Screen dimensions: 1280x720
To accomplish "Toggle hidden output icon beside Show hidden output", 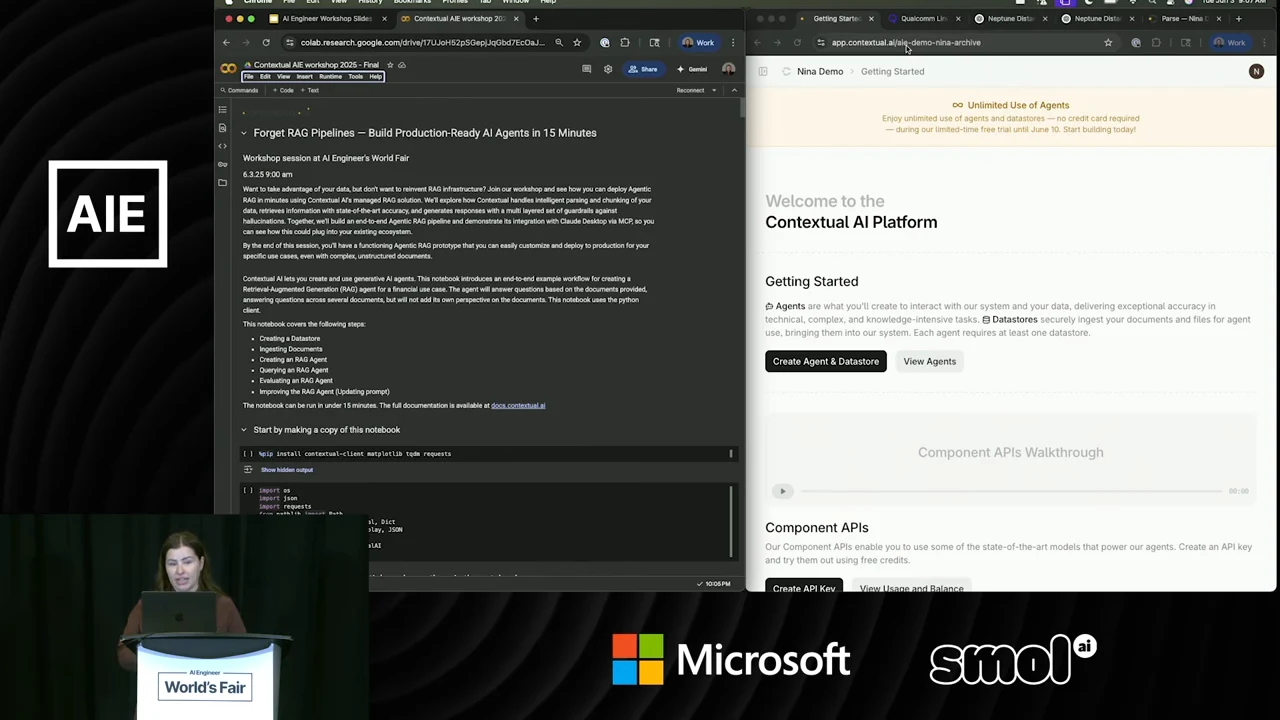I will 248,470.
